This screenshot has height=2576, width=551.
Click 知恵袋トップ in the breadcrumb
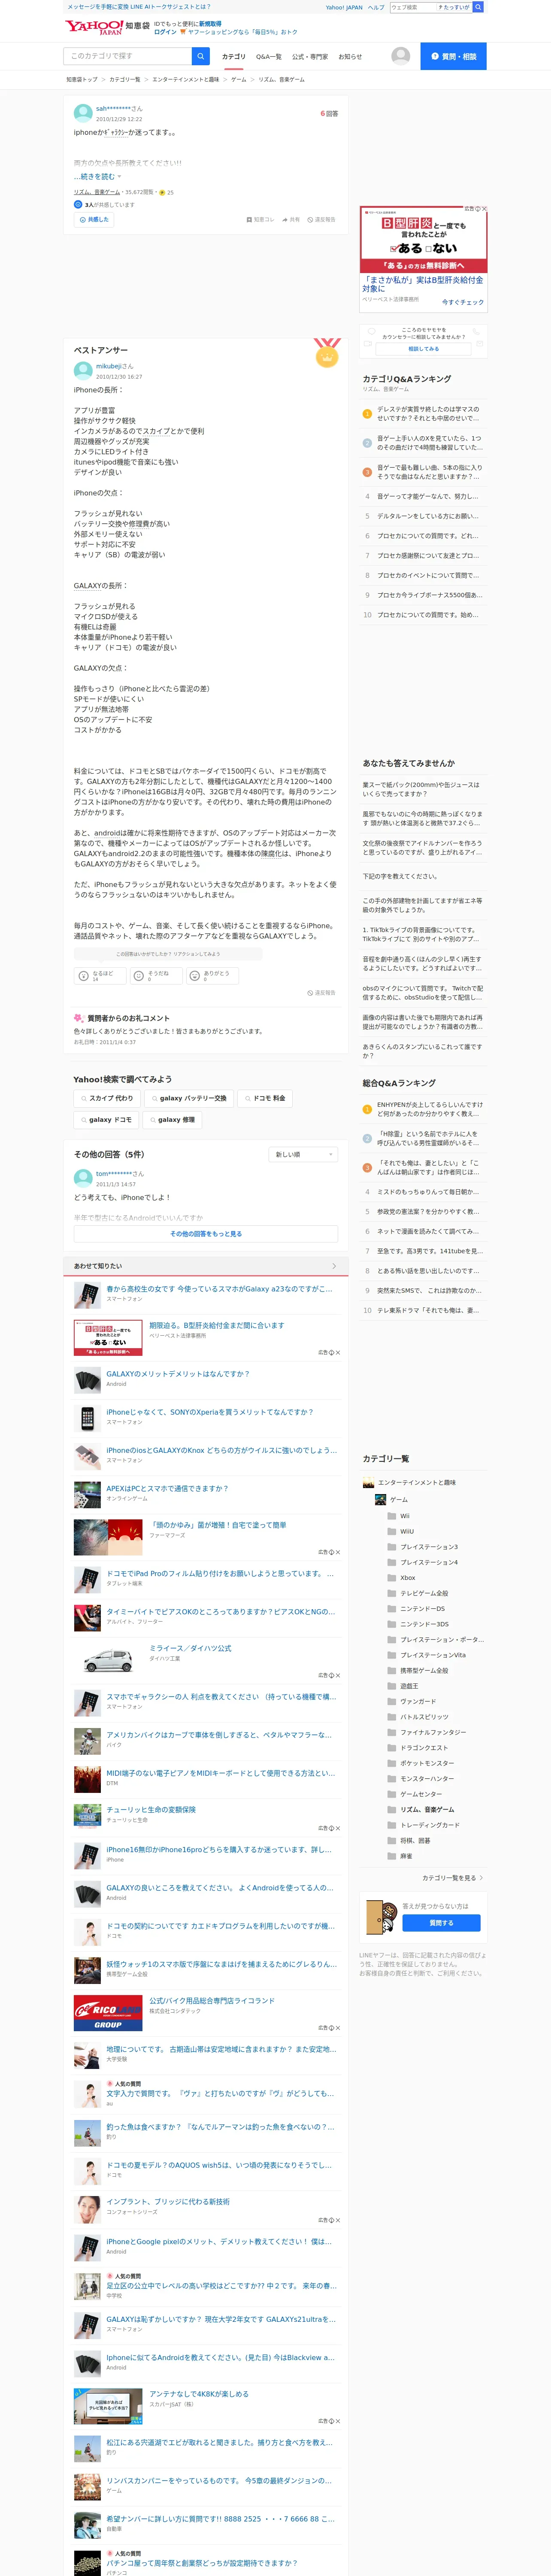[x=82, y=79]
